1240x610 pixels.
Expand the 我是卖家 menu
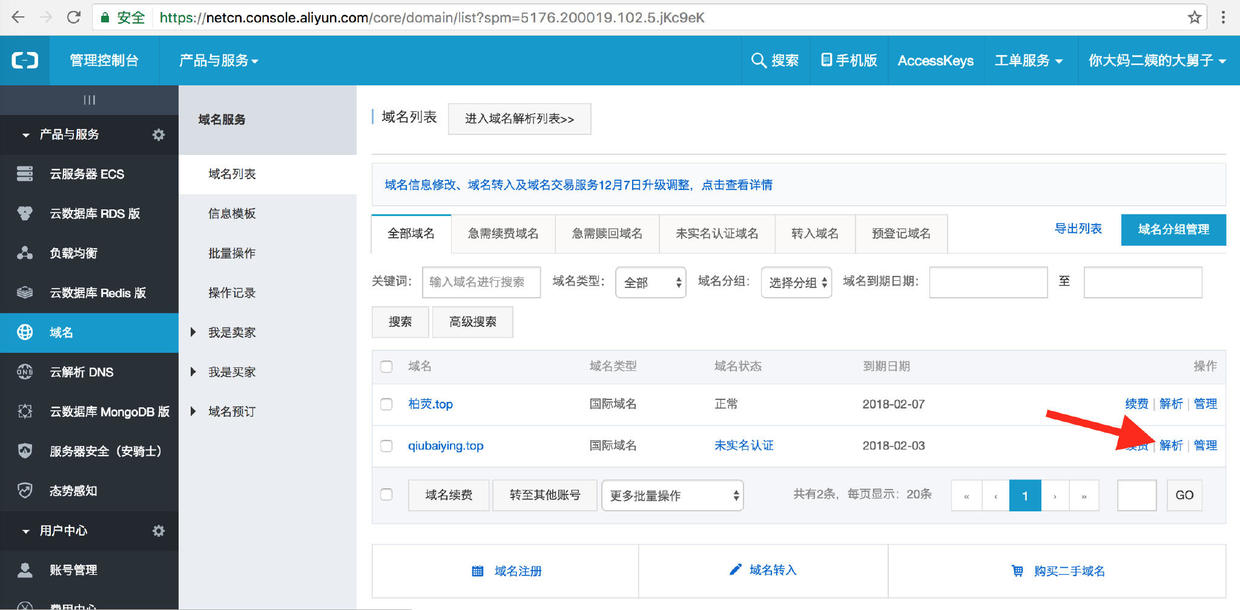pos(193,332)
